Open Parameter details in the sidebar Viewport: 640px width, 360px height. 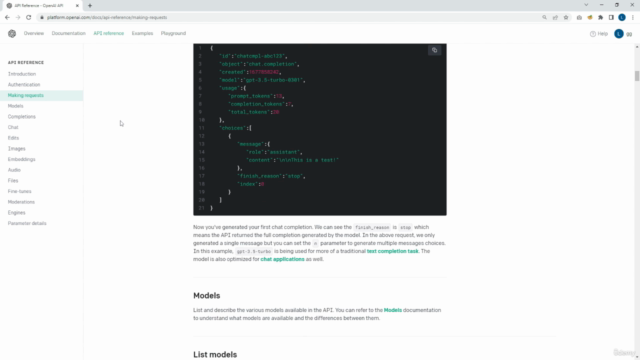(27, 223)
